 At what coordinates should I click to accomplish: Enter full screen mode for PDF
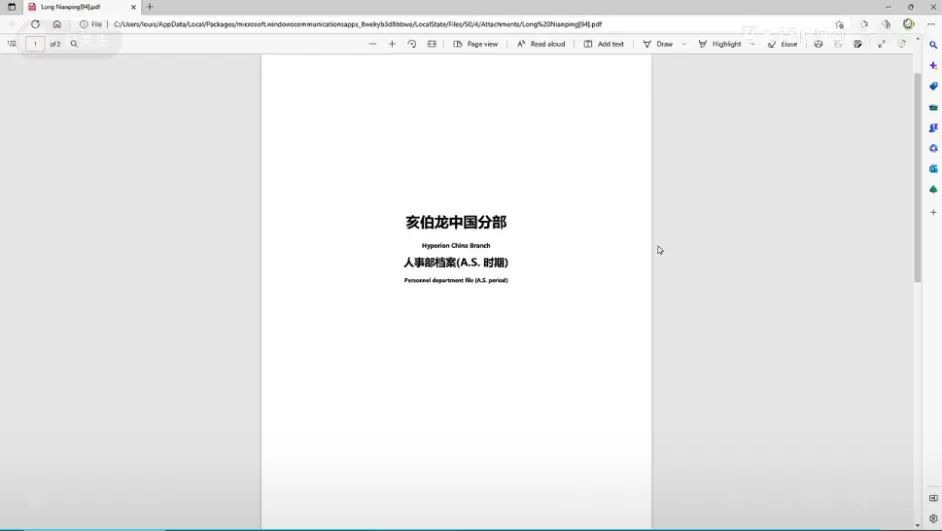click(881, 44)
